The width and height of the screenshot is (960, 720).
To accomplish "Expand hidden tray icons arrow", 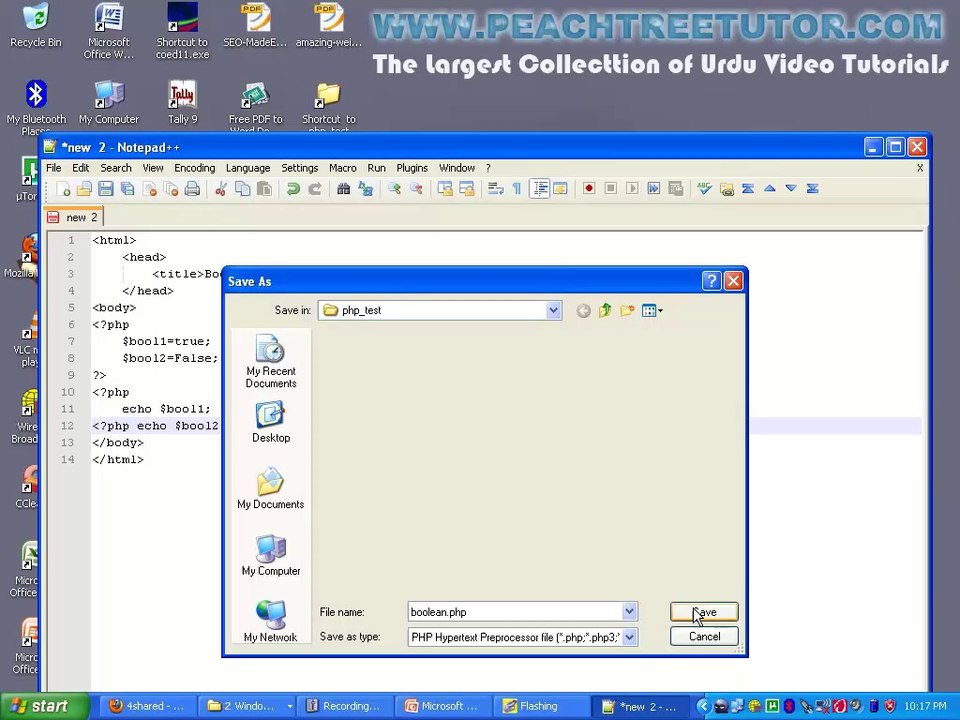I will tap(703, 707).
